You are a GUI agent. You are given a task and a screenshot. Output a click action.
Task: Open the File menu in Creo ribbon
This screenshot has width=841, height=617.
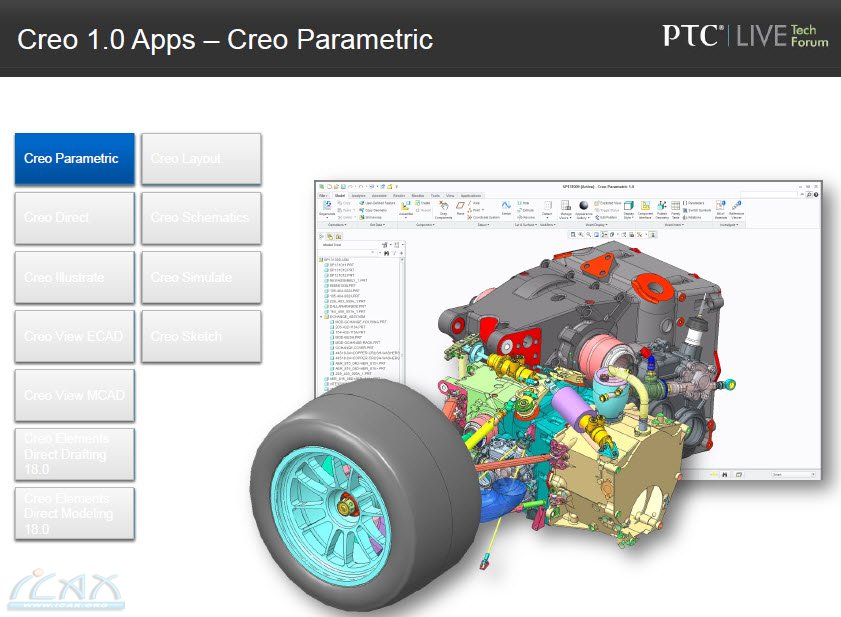(x=323, y=196)
